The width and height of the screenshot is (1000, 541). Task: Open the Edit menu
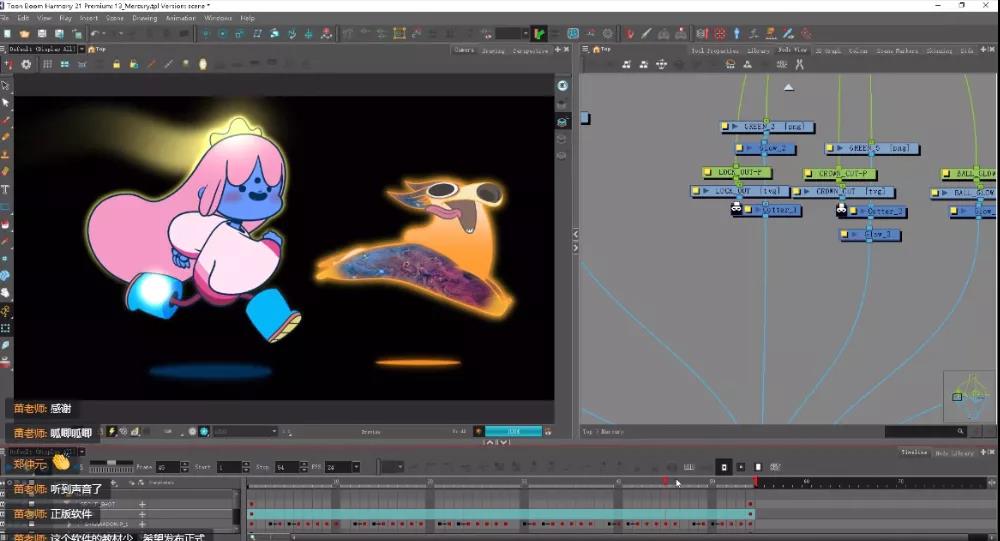point(23,18)
